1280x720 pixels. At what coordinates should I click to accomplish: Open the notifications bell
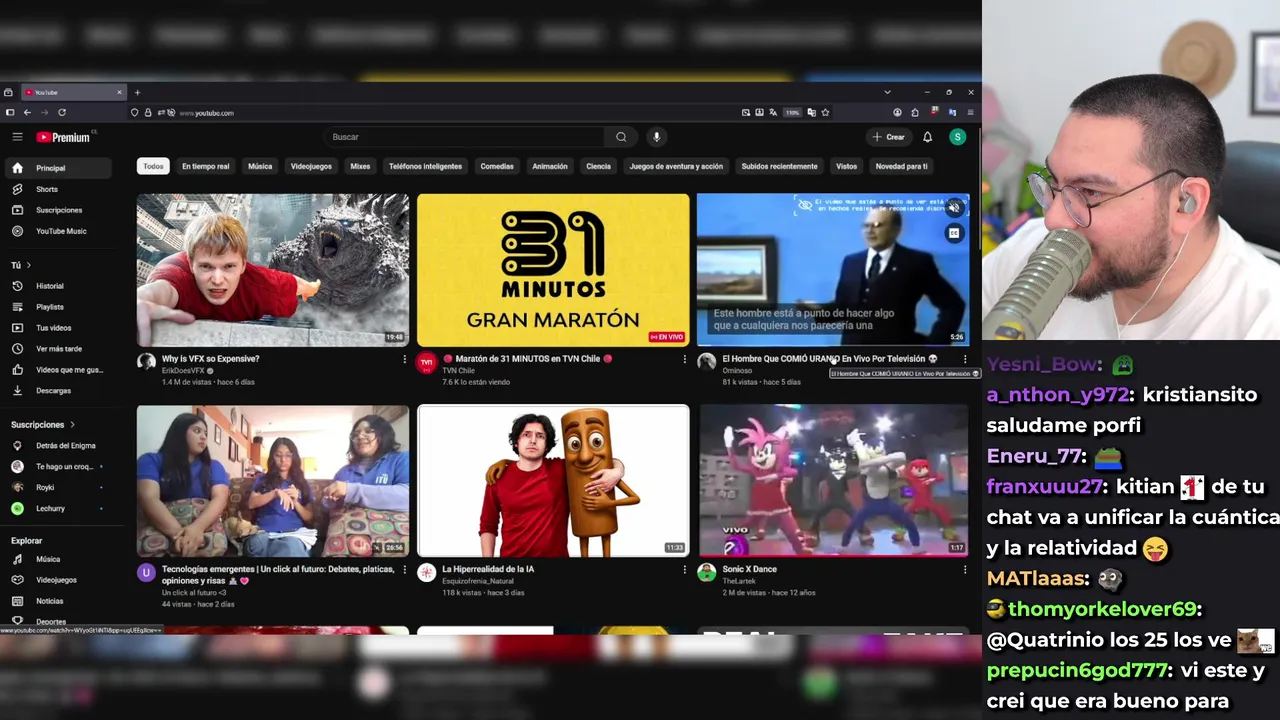927,137
